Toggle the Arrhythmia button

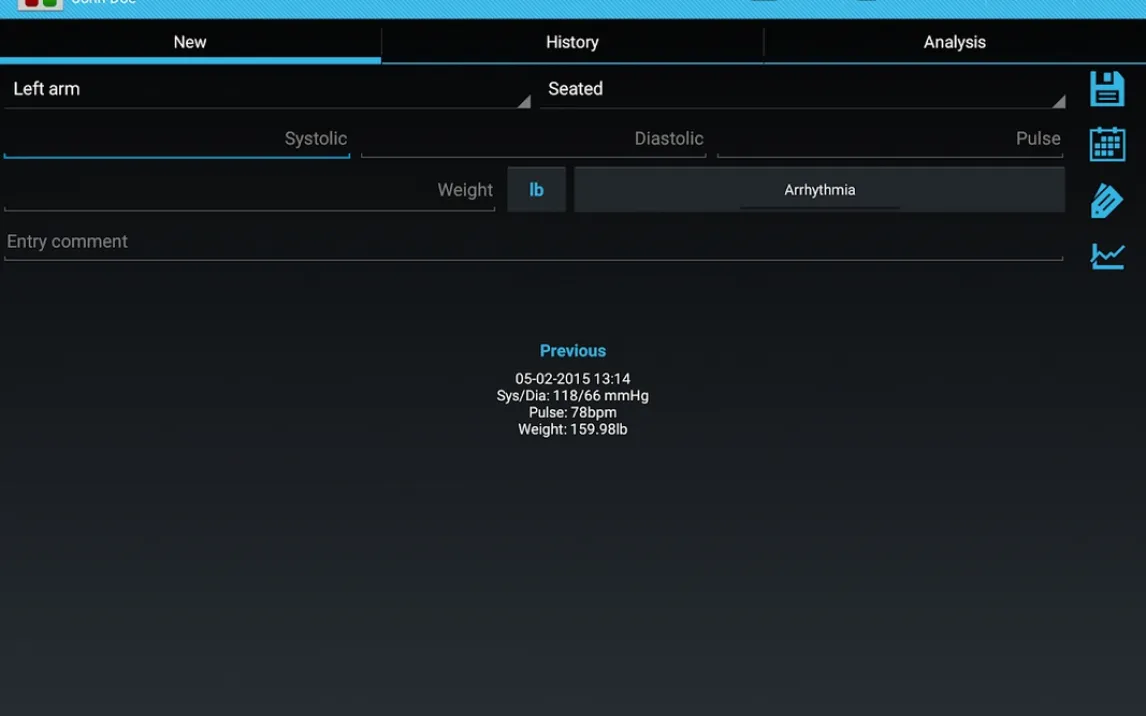[x=819, y=190]
